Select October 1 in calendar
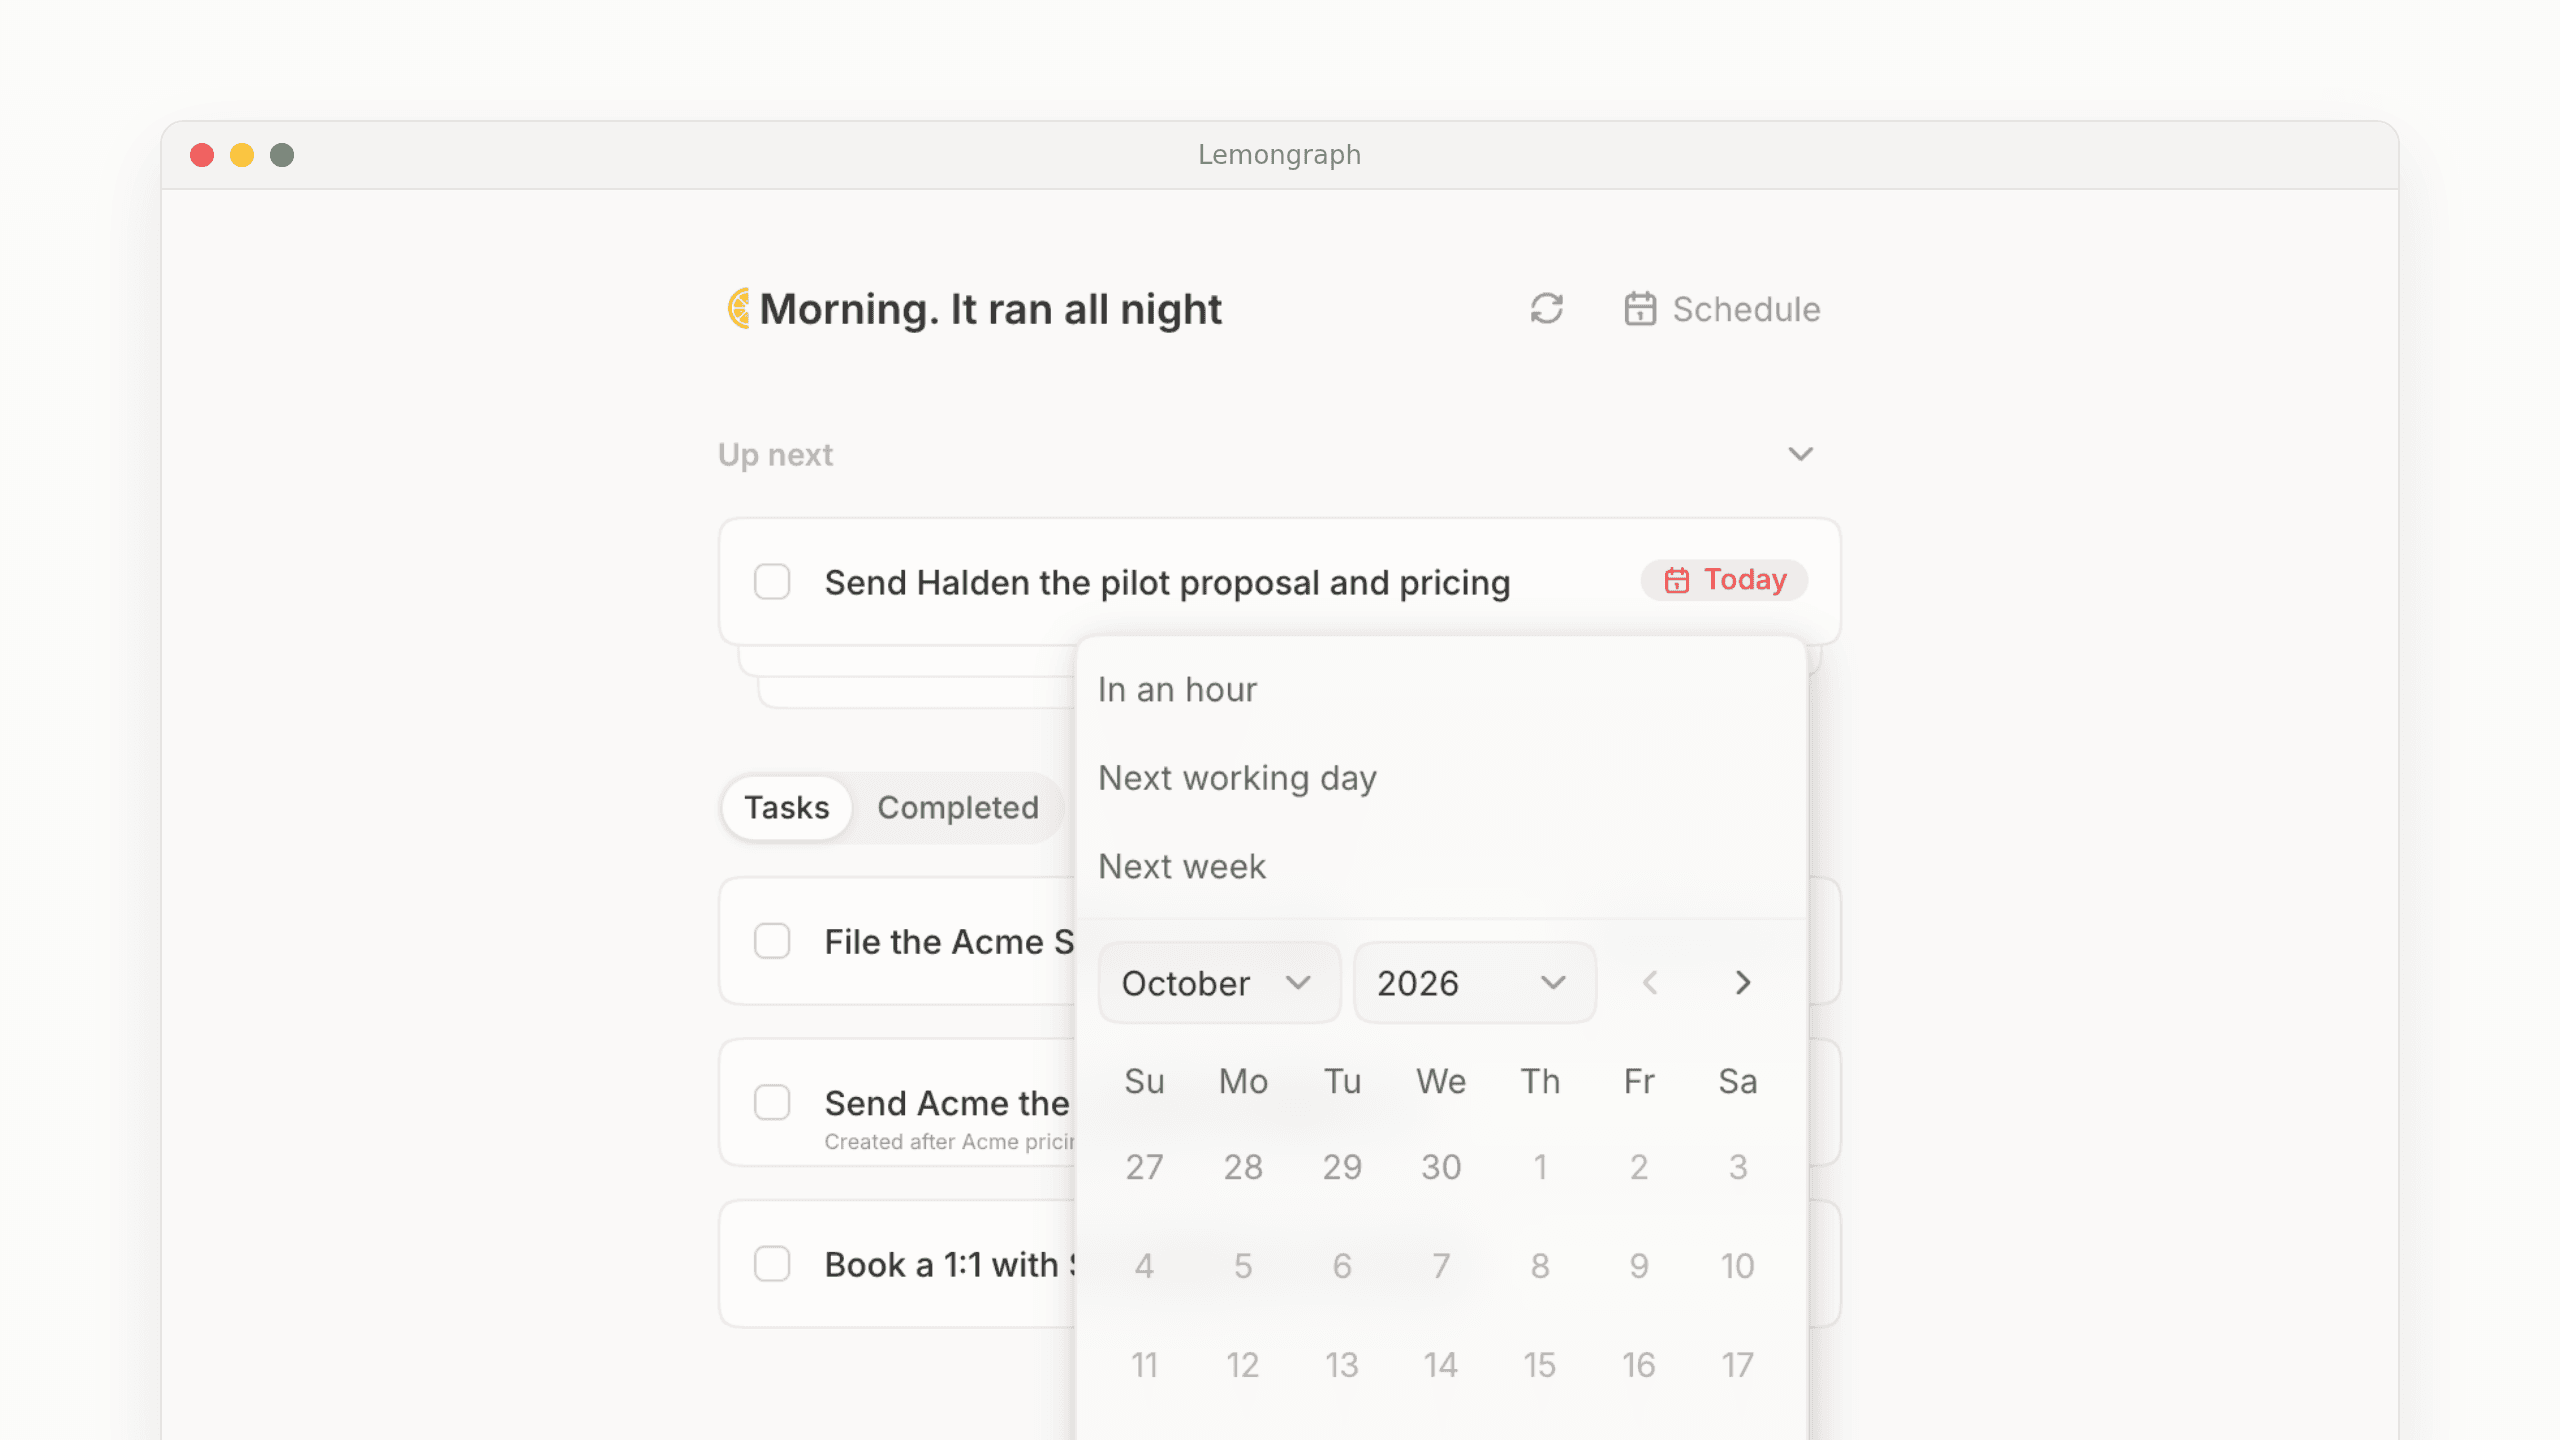 [x=1540, y=1167]
